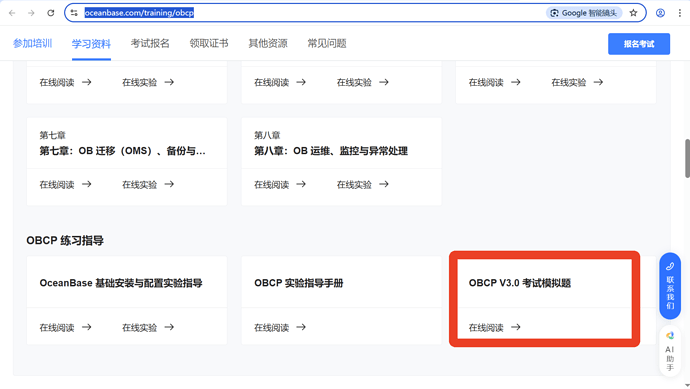Click the 第七章：OB 迁移（OMS）title

pos(122,151)
